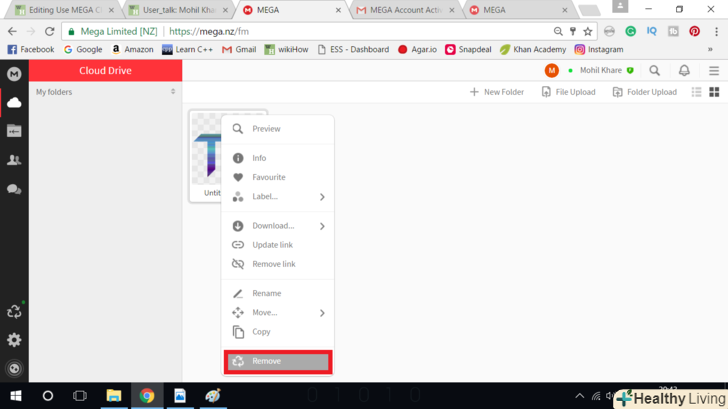This screenshot has width=728, height=409.
Task: Click the Cloud Drive header
Action: [105, 71]
